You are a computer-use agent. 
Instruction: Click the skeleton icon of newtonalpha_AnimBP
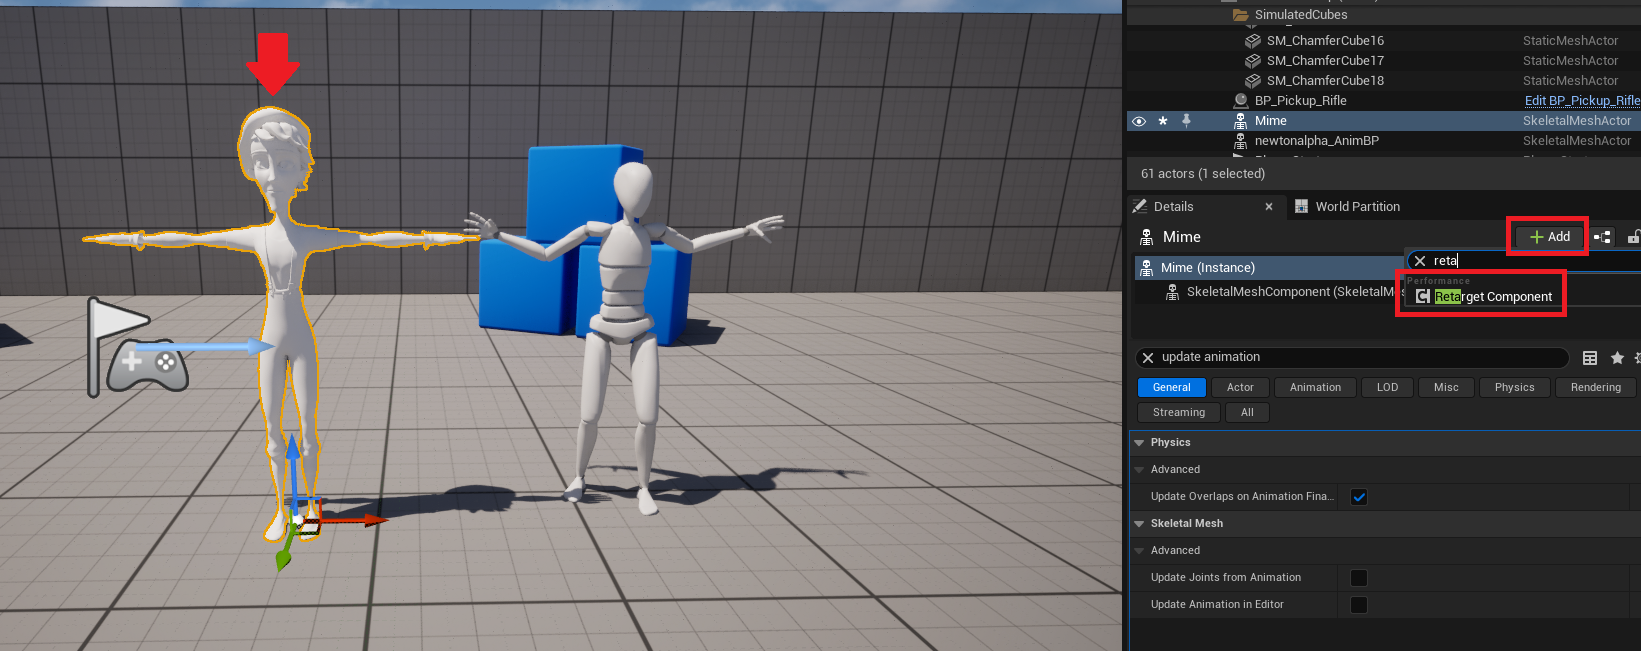point(1241,141)
